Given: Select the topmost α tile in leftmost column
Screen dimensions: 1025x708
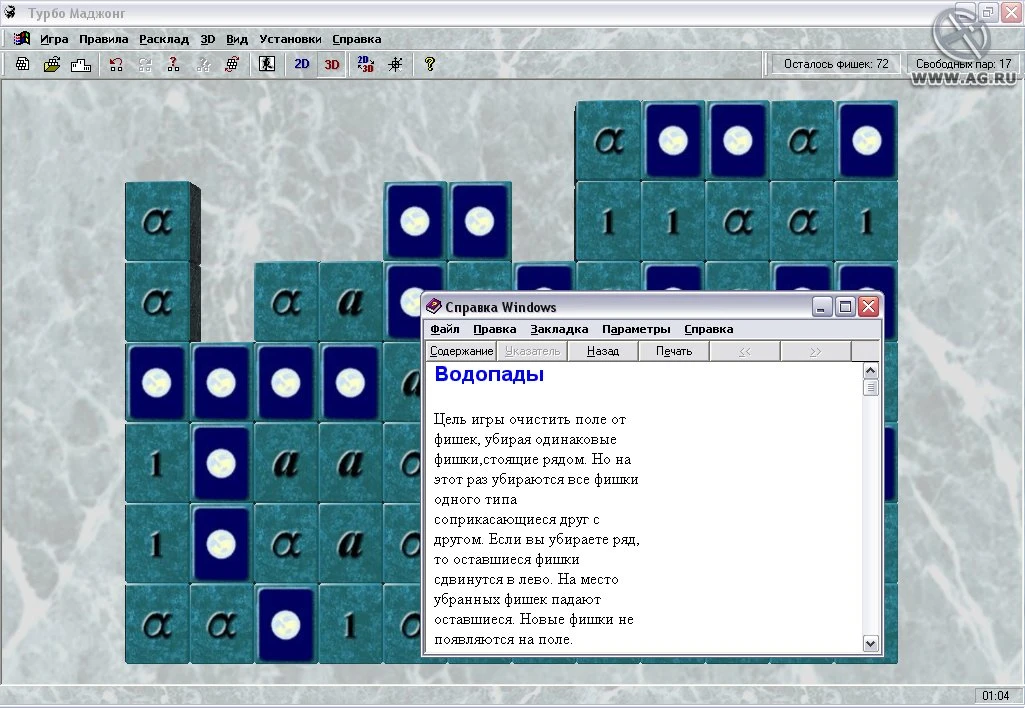Looking at the screenshot, I should point(158,222).
